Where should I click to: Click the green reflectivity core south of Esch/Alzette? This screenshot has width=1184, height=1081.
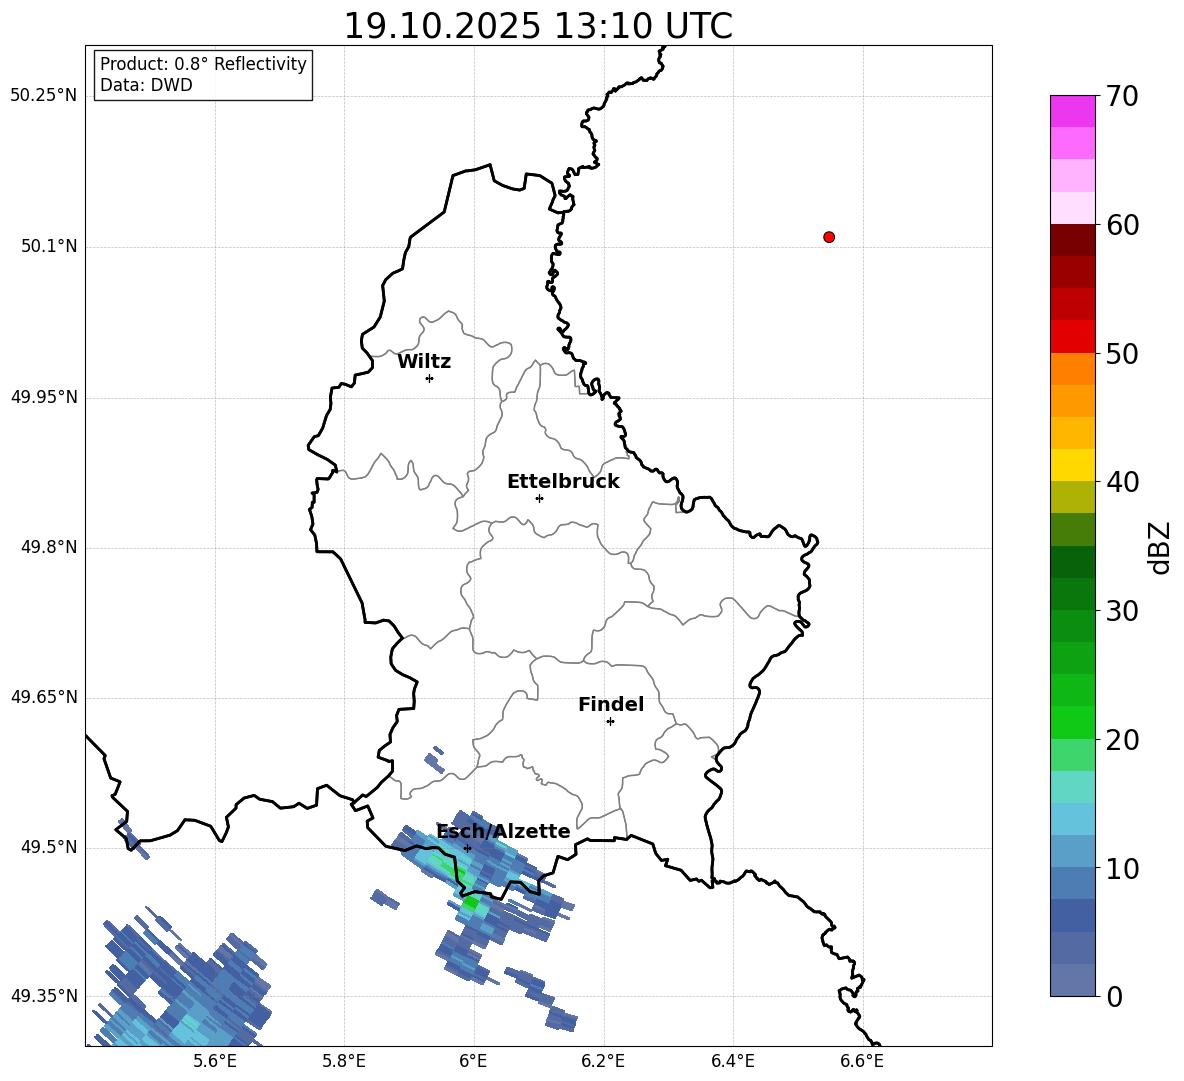point(470,901)
